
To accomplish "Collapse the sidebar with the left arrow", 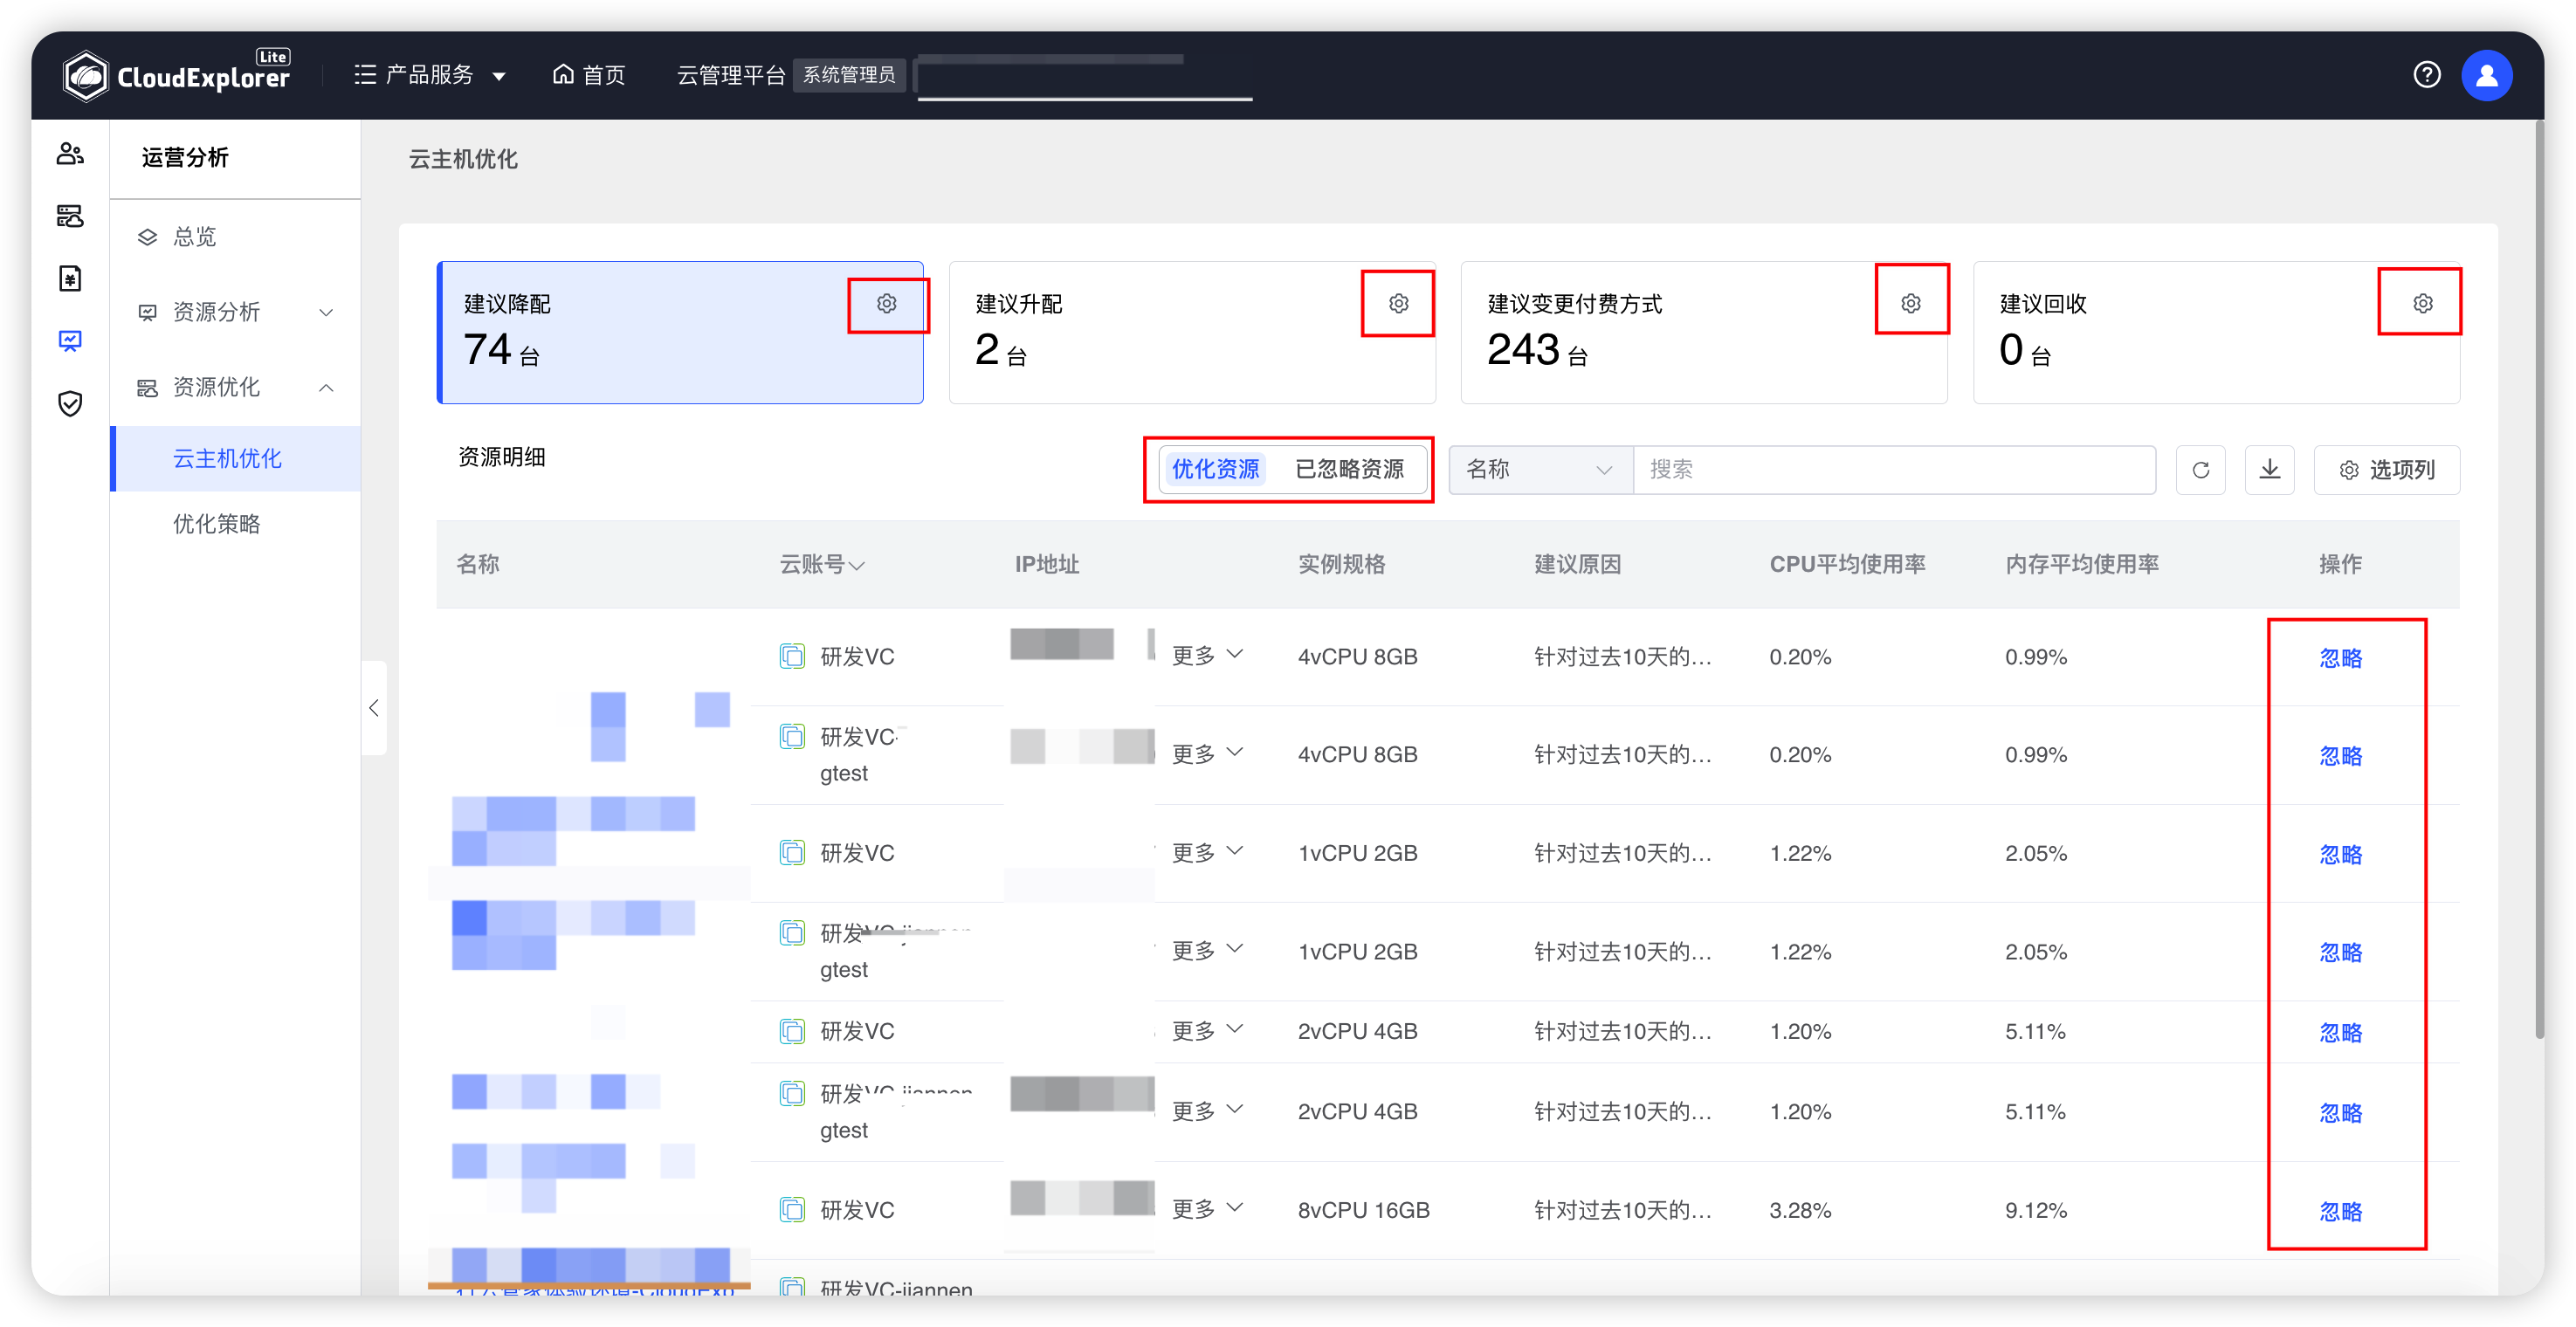I will tap(374, 708).
